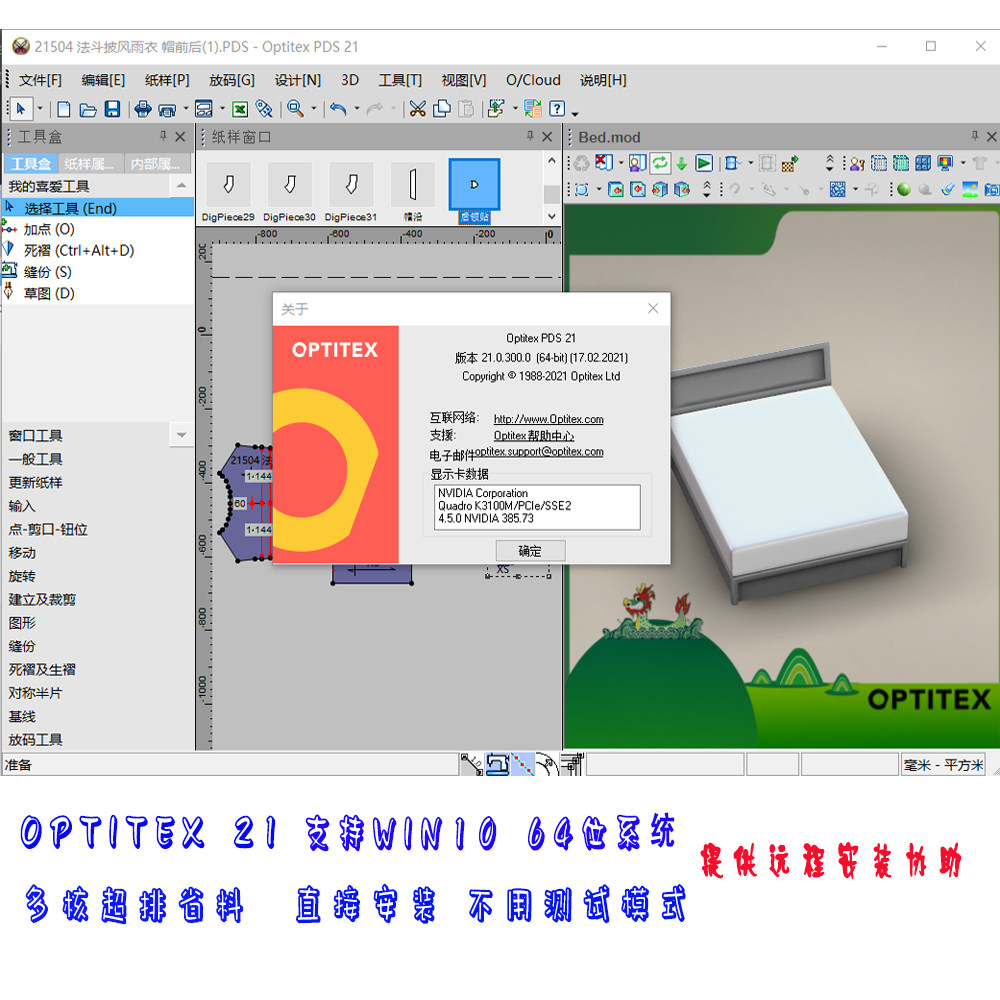This screenshot has width=1000, height=1000.
Task: Toggle the green loop sync icon in Bed.mod toolbar
Action: [x=661, y=161]
